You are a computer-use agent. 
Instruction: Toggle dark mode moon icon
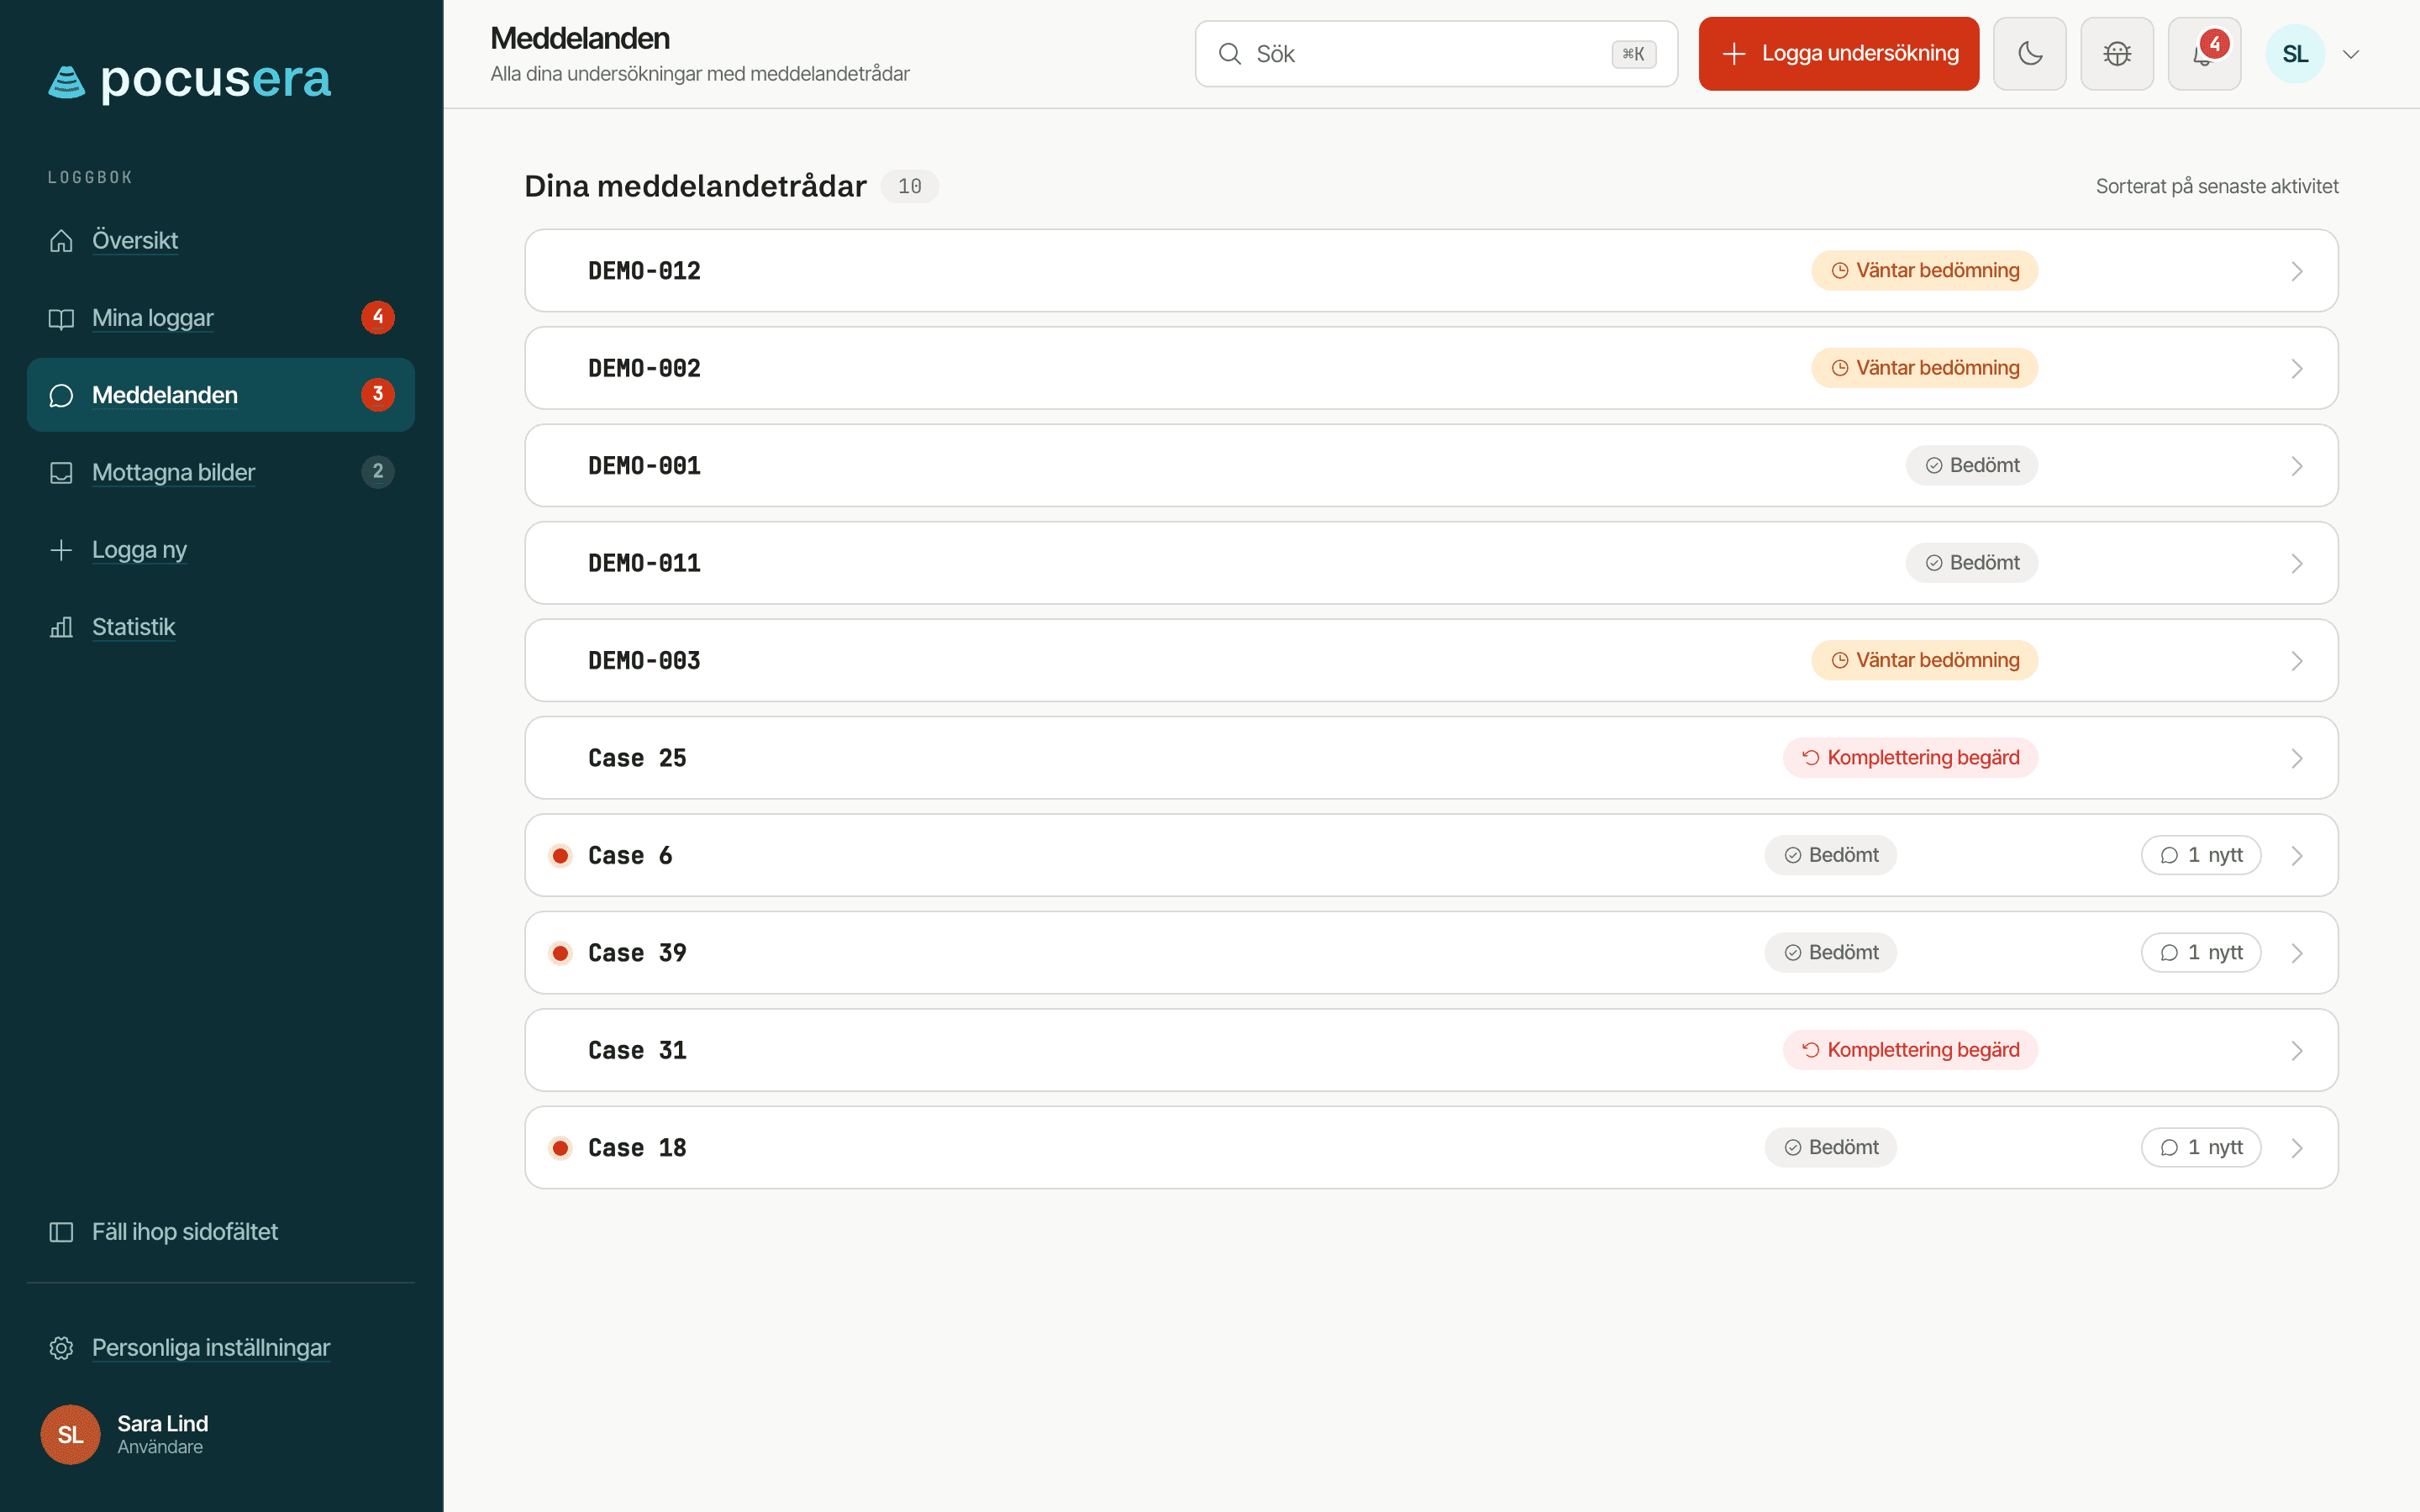click(2030, 54)
